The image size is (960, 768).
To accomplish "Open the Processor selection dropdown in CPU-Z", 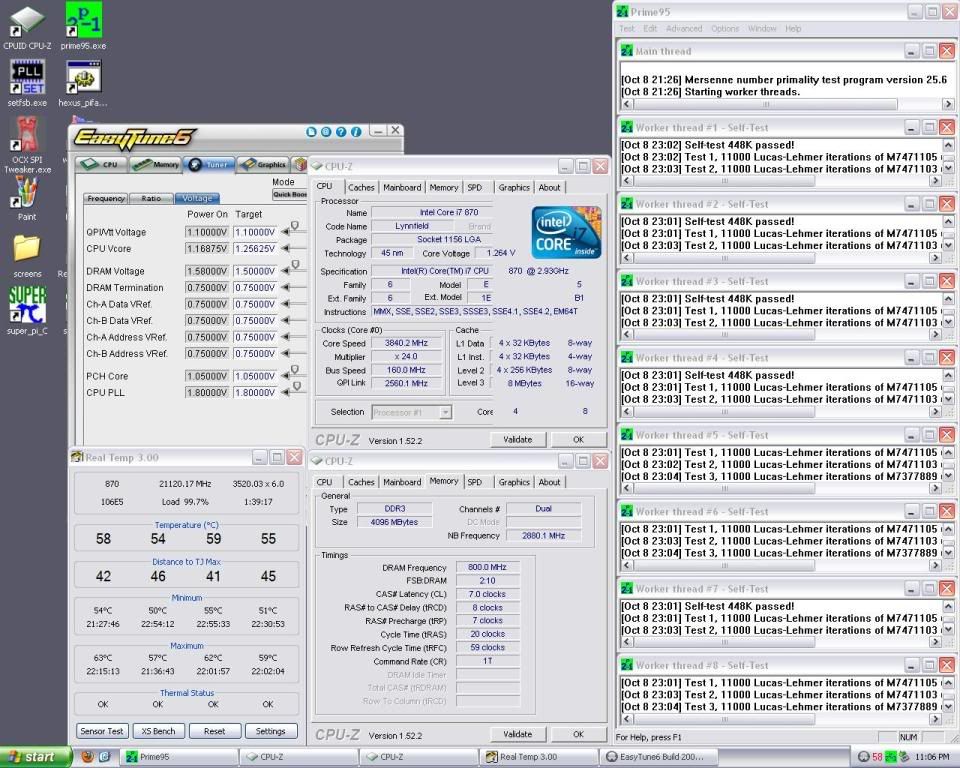I will 446,413.
